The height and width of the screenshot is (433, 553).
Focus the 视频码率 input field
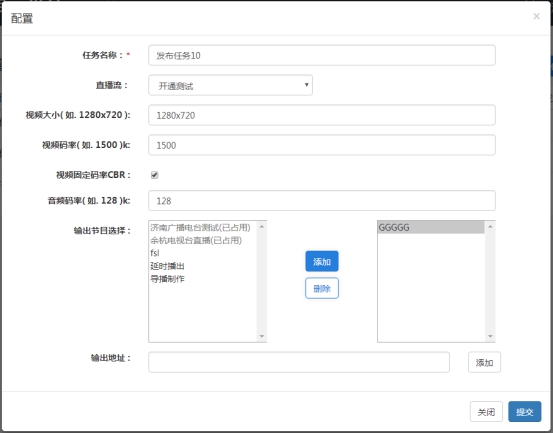coord(322,145)
